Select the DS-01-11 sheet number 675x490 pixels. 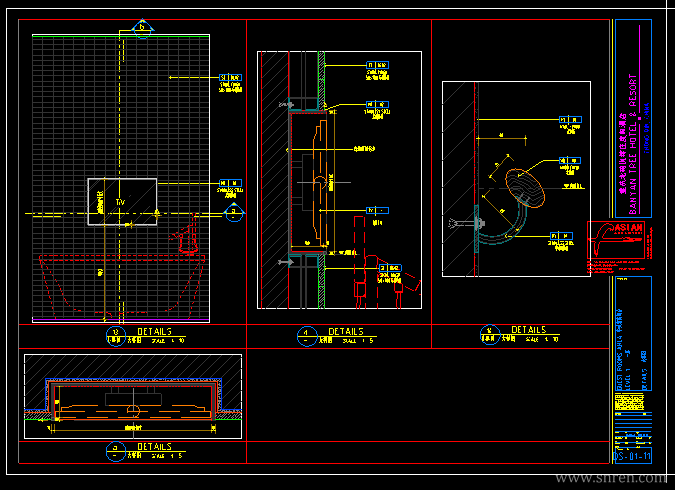(632, 456)
